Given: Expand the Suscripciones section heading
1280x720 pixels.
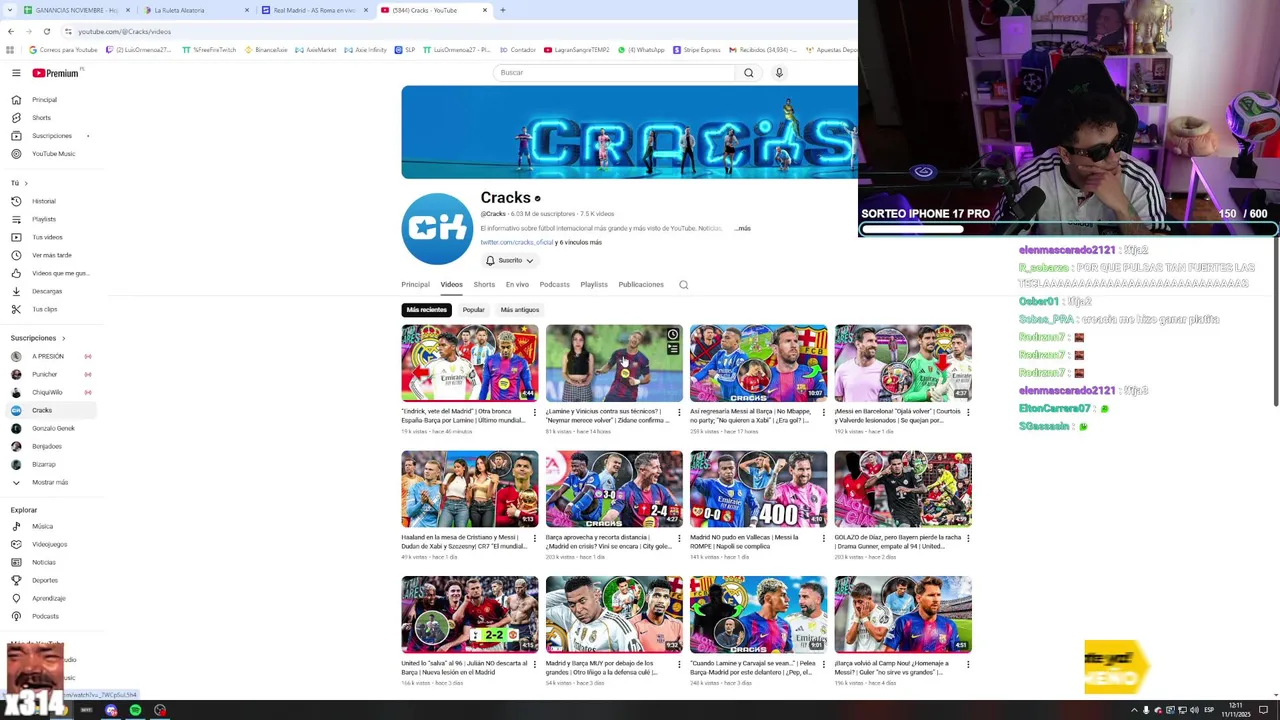Looking at the screenshot, I should tap(38, 338).
